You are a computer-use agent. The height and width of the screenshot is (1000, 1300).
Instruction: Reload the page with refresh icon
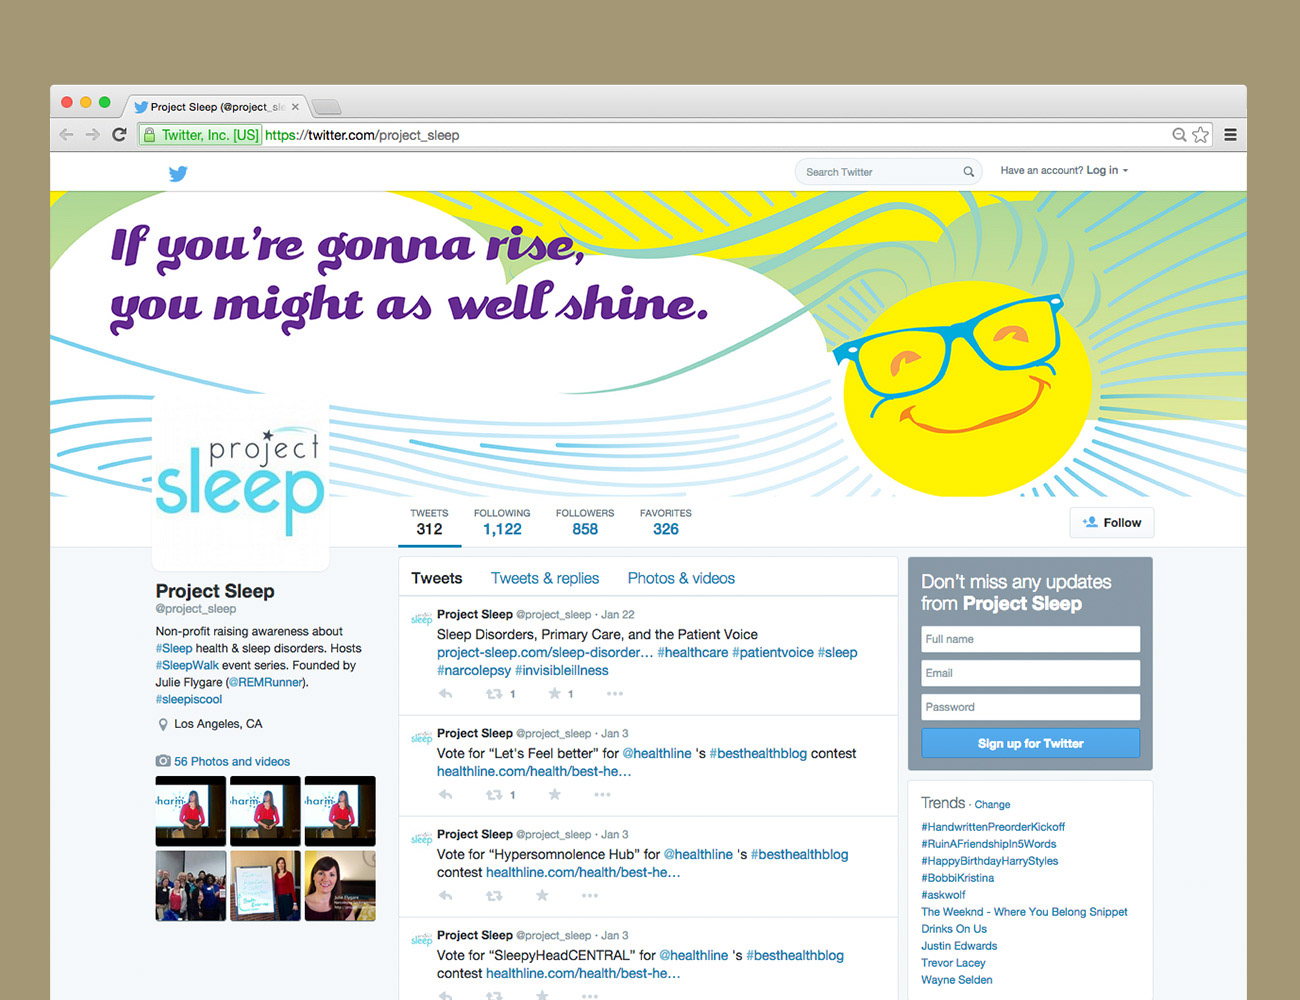pyautogui.click(x=119, y=135)
